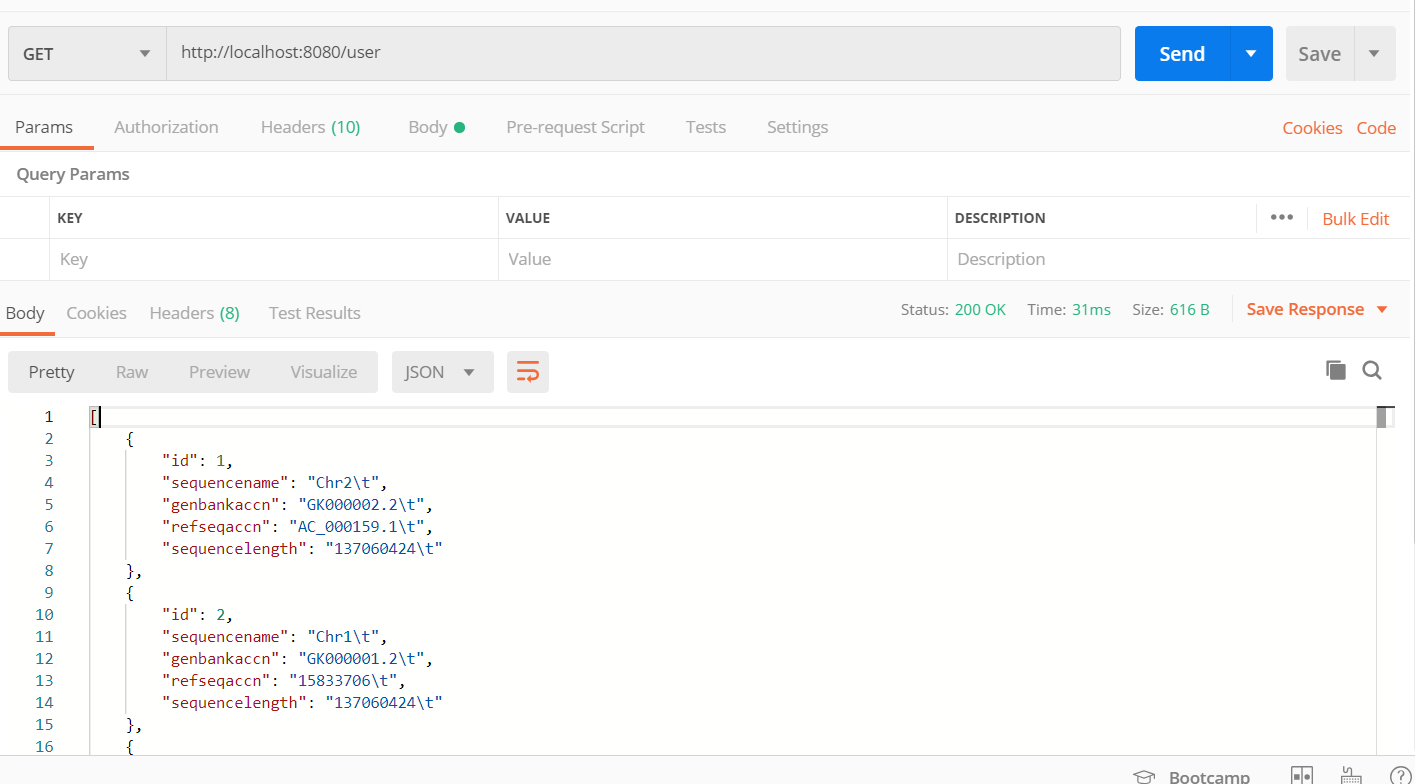1415x784 pixels.
Task: Click the Value query param field
Action: coord(722,259)
